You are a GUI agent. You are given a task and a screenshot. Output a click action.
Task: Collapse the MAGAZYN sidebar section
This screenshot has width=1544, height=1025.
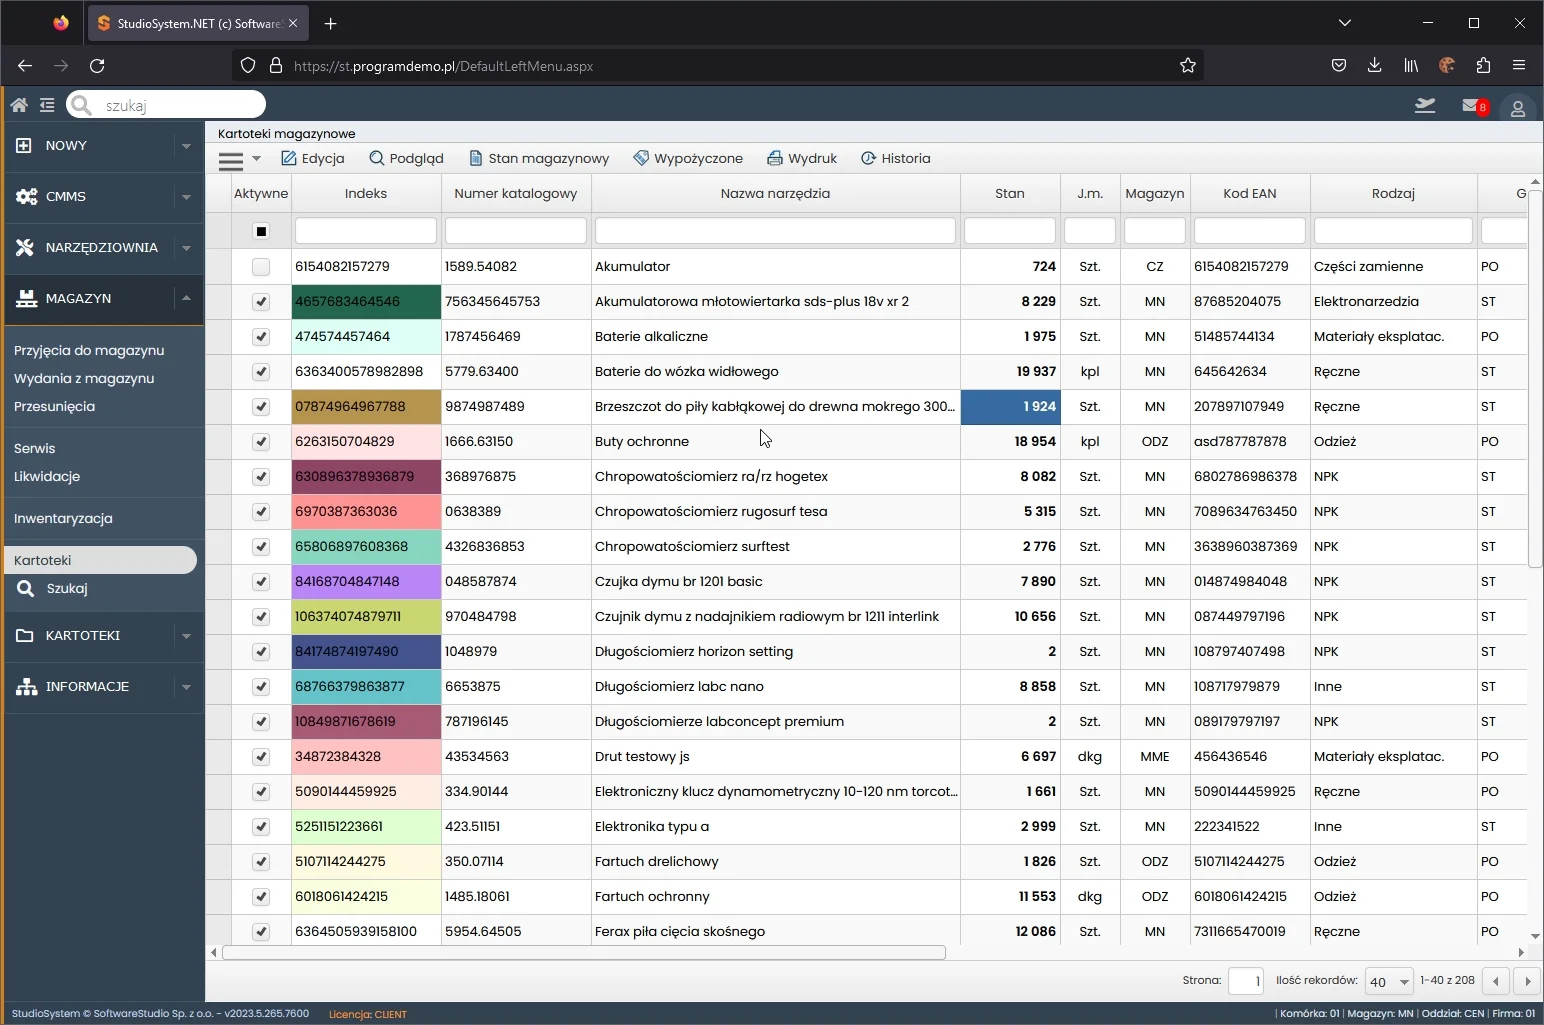(186, 298)
